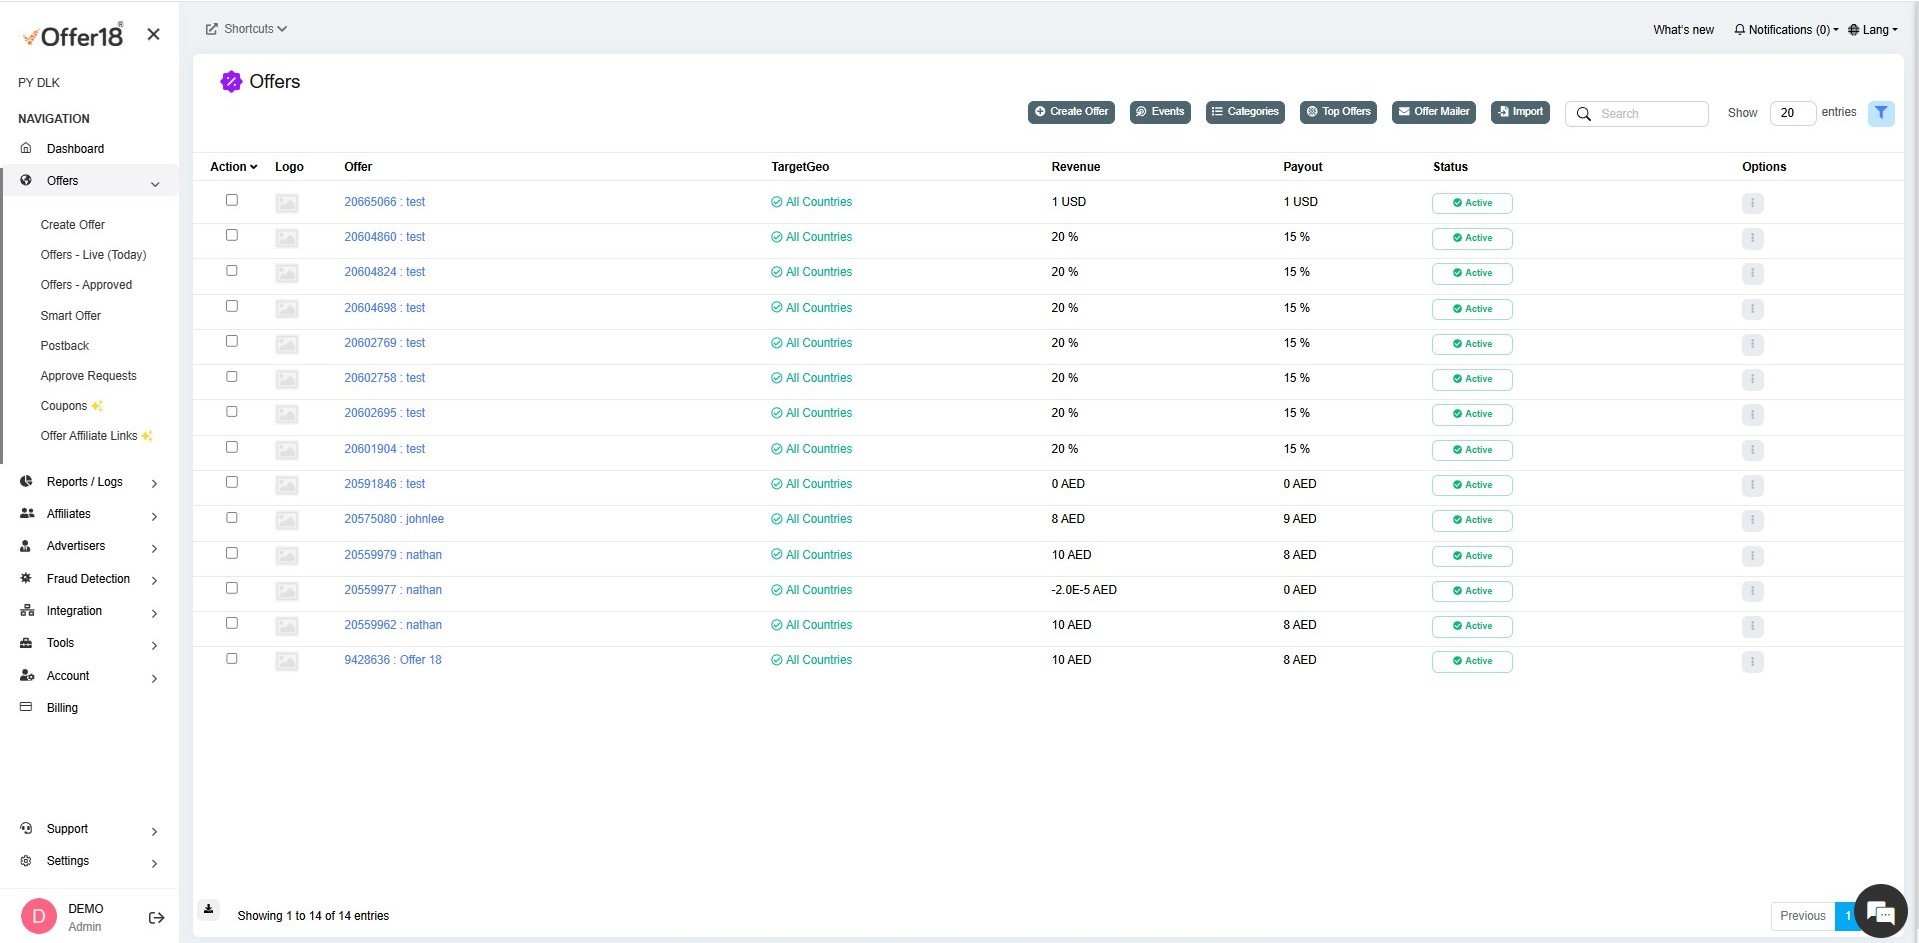Select checkbox for offer 20559979 nathan
1919x943 pixels.
(x=232, y=553)
